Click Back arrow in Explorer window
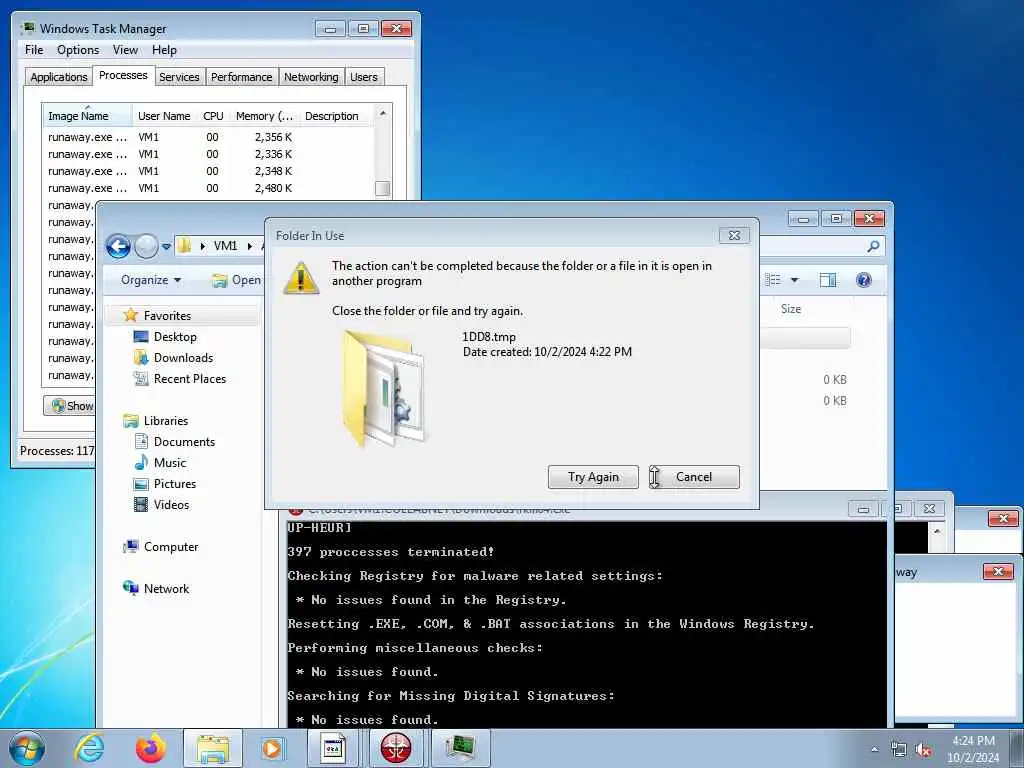The height and width of the screenshot is (768, 1024). tap(118, 246)
